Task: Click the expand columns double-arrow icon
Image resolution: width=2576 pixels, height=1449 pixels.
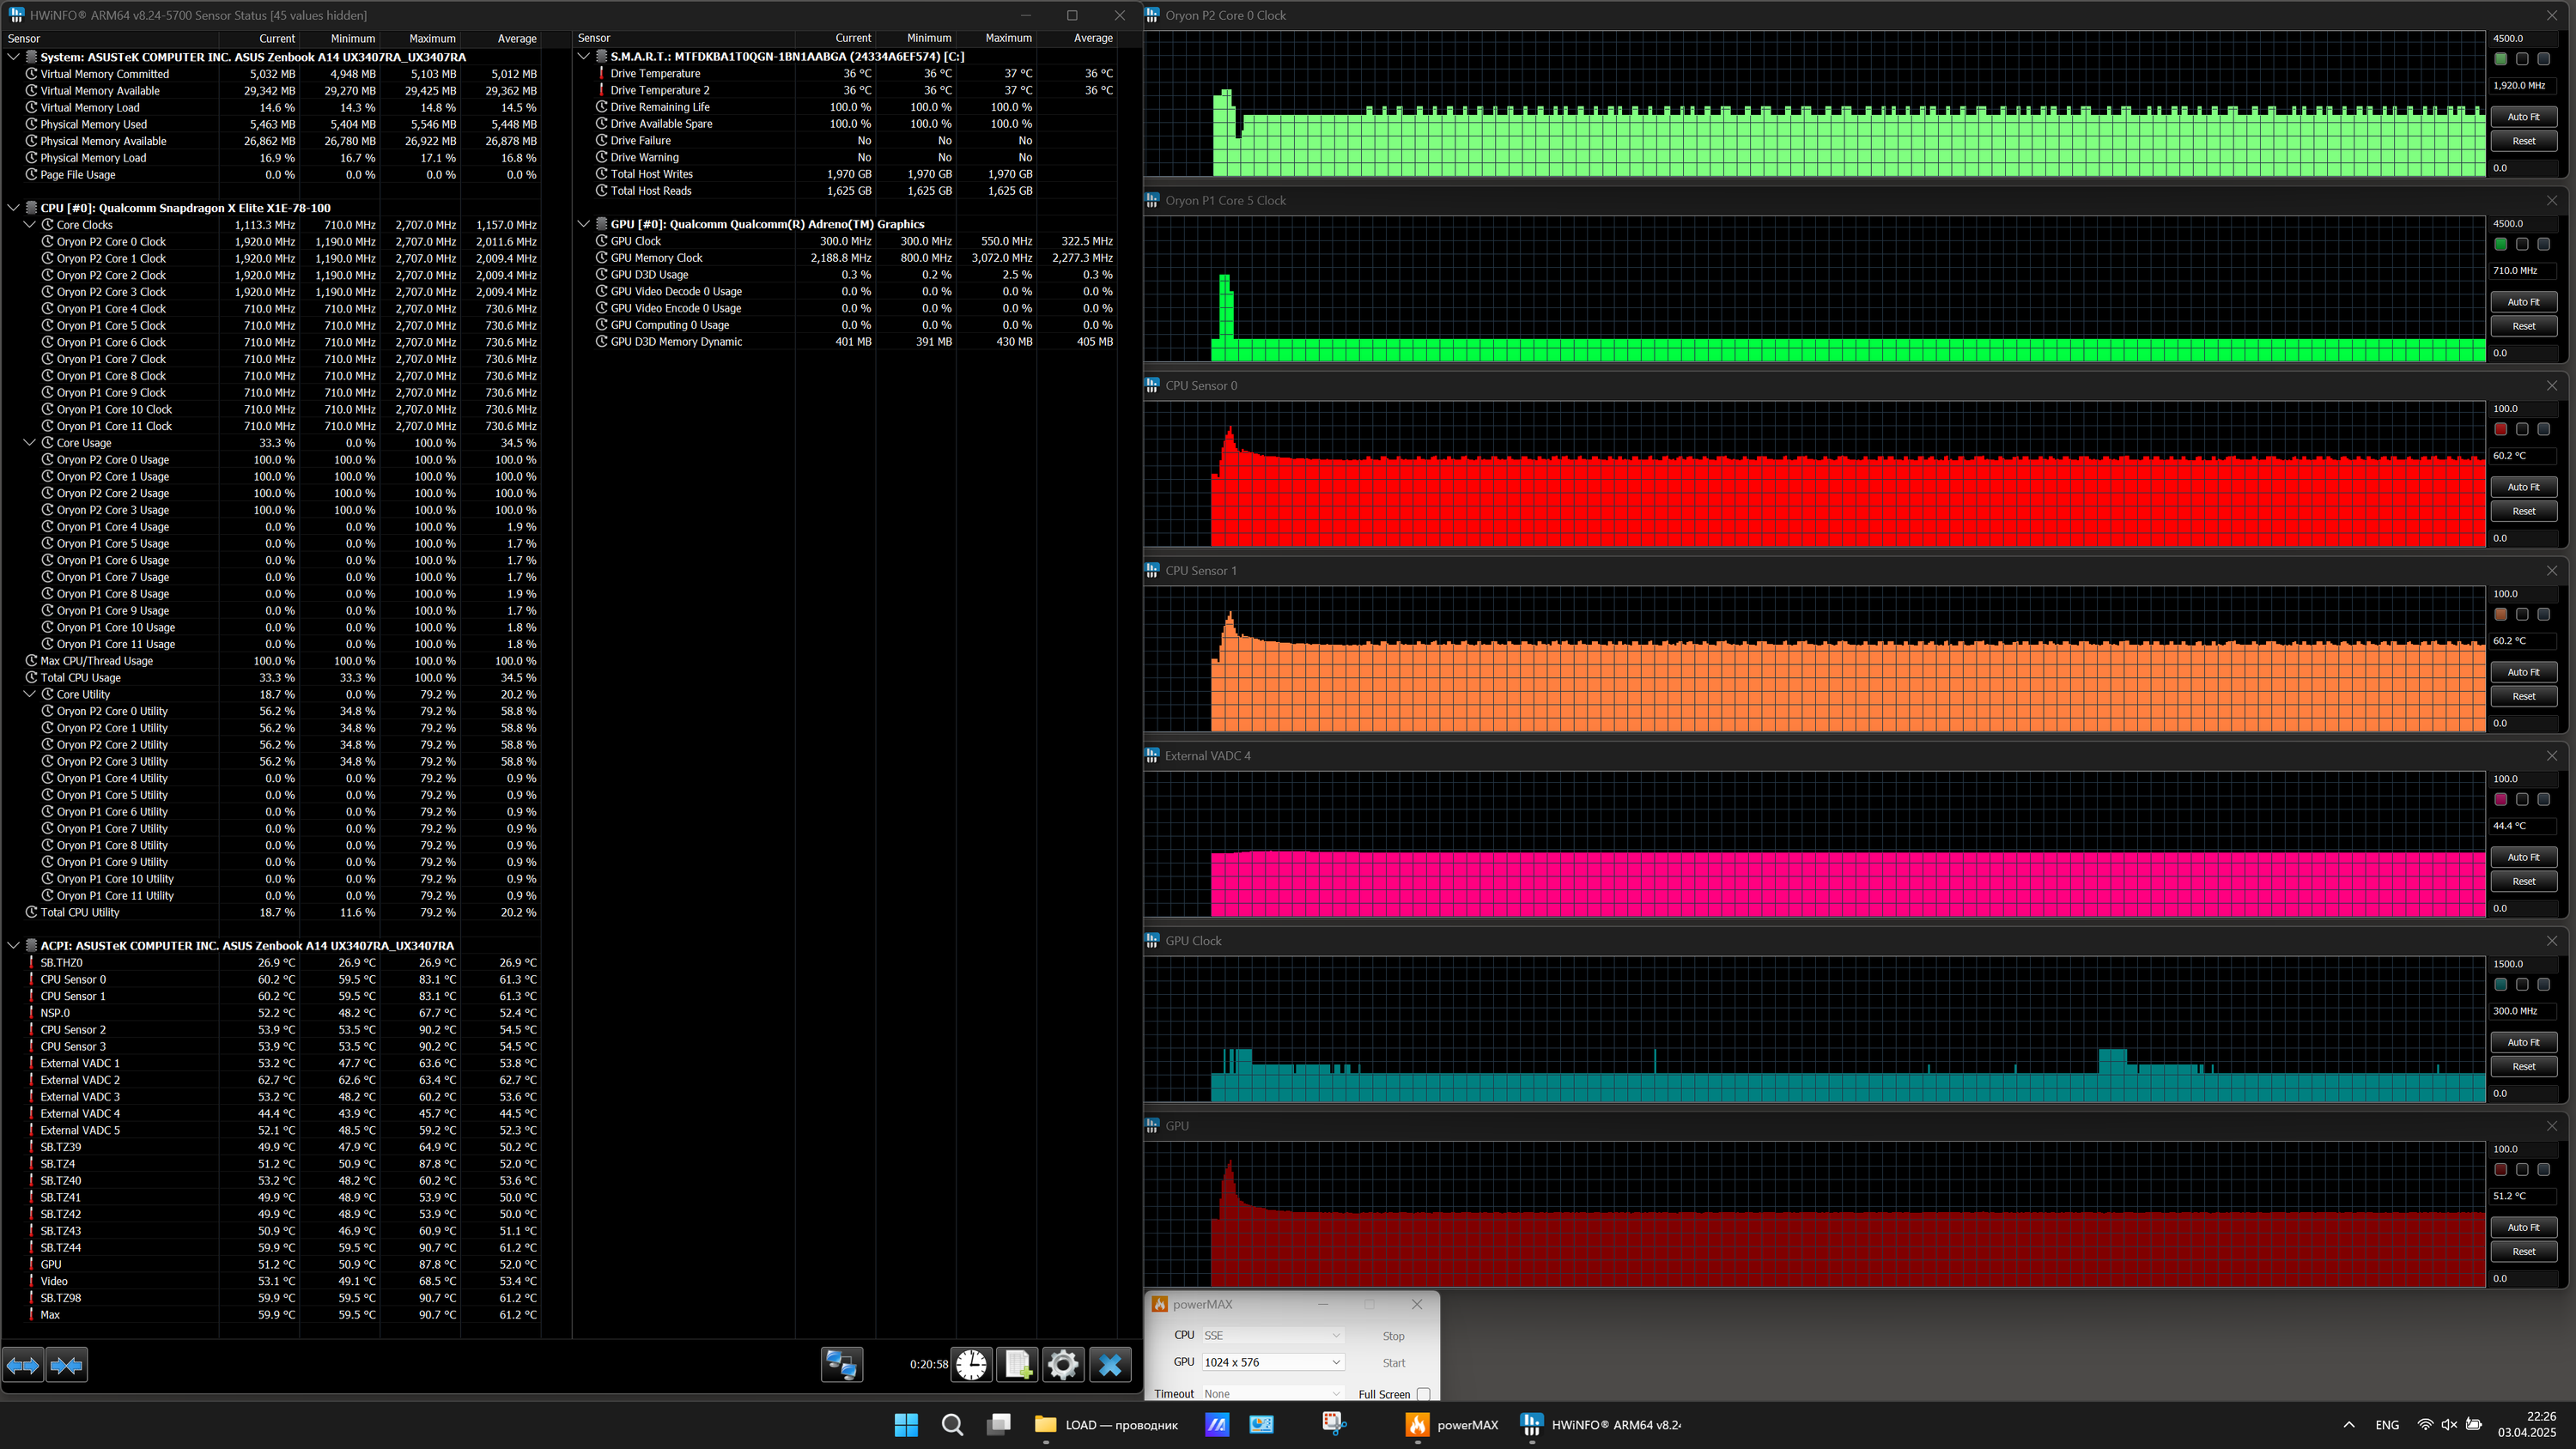Action: pos(23,1365)
